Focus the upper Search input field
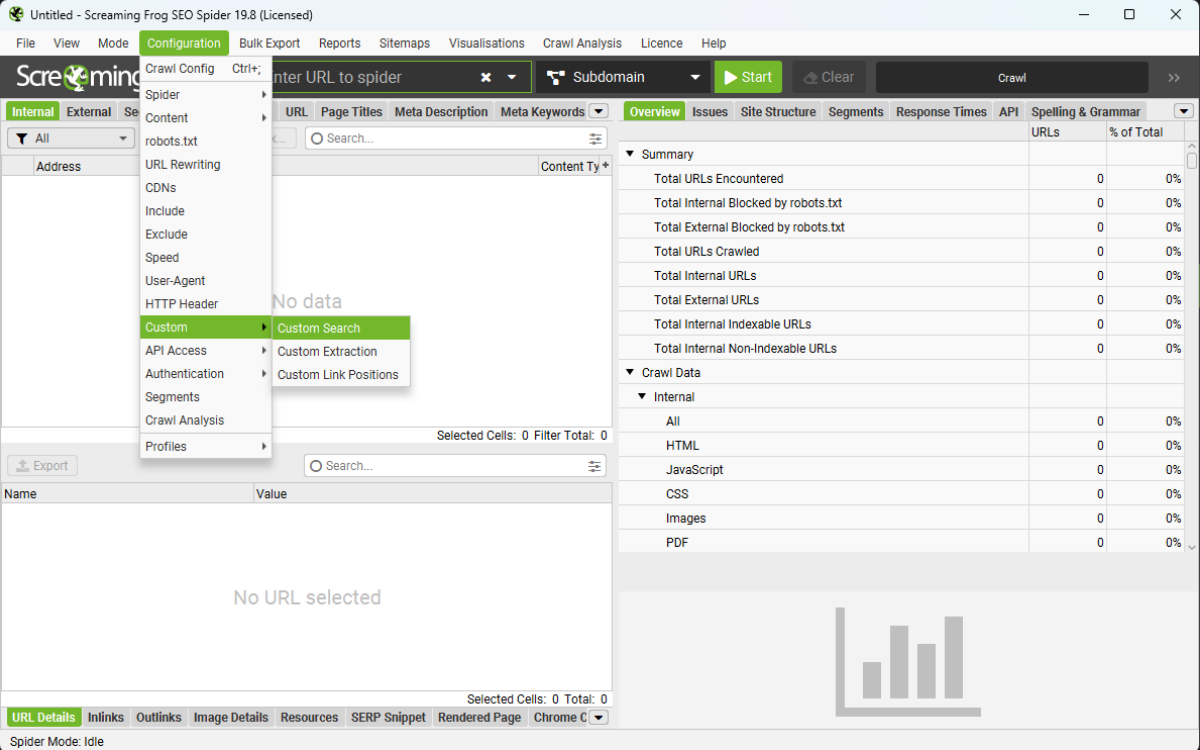 point(450,139)
